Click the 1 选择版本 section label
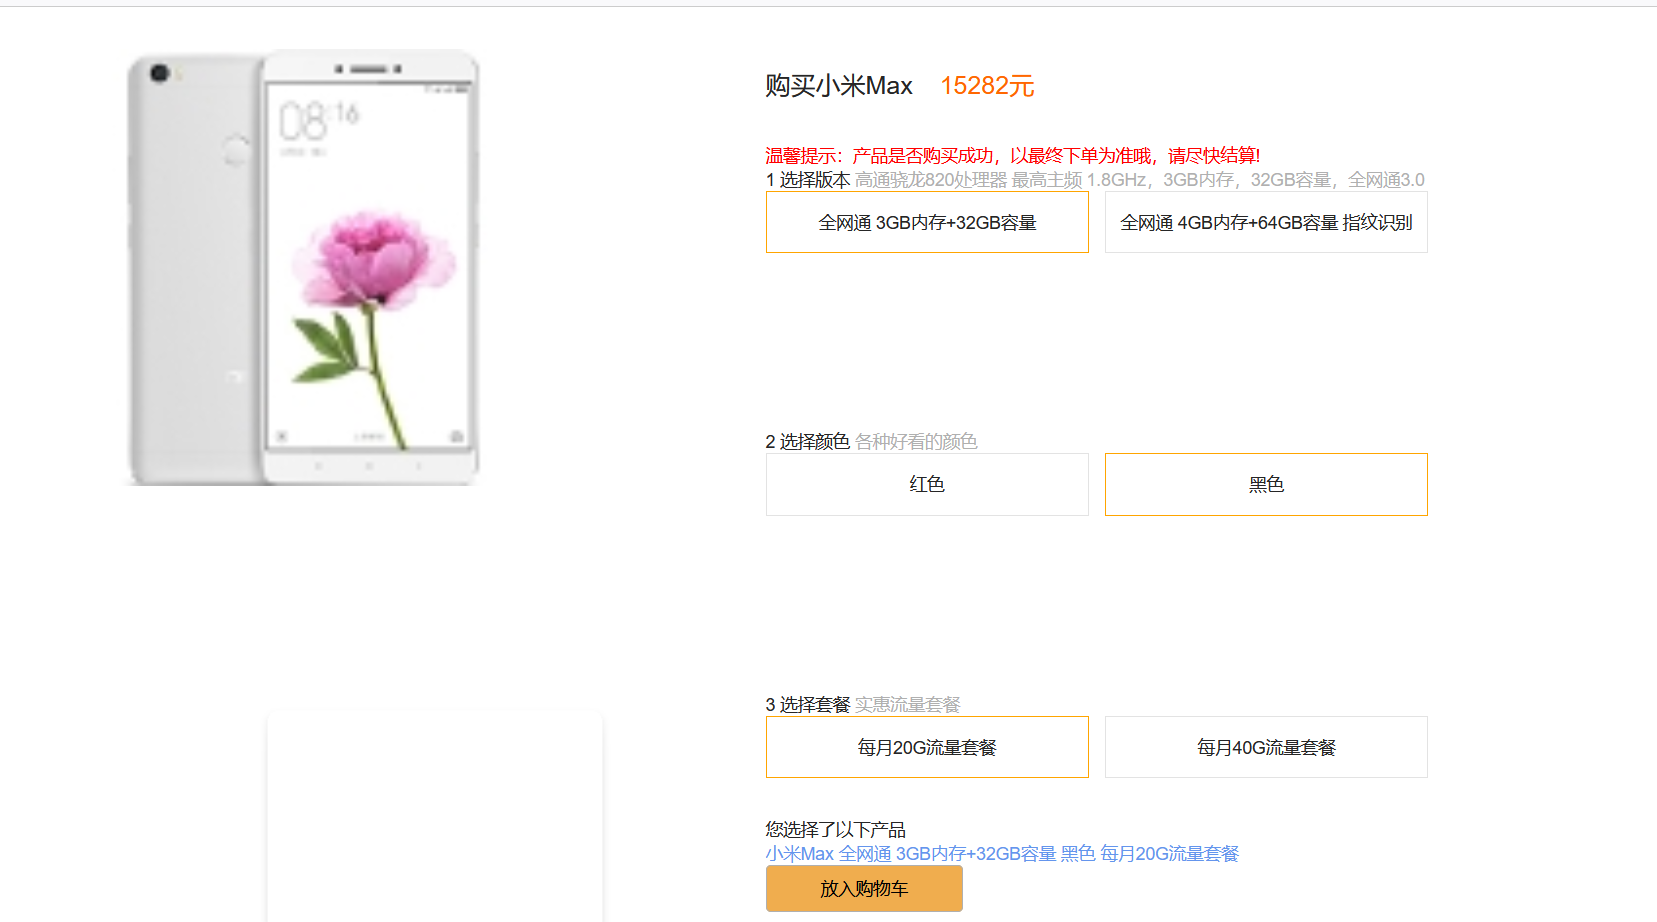The image size is (1657, 922). tap(808, 180)
